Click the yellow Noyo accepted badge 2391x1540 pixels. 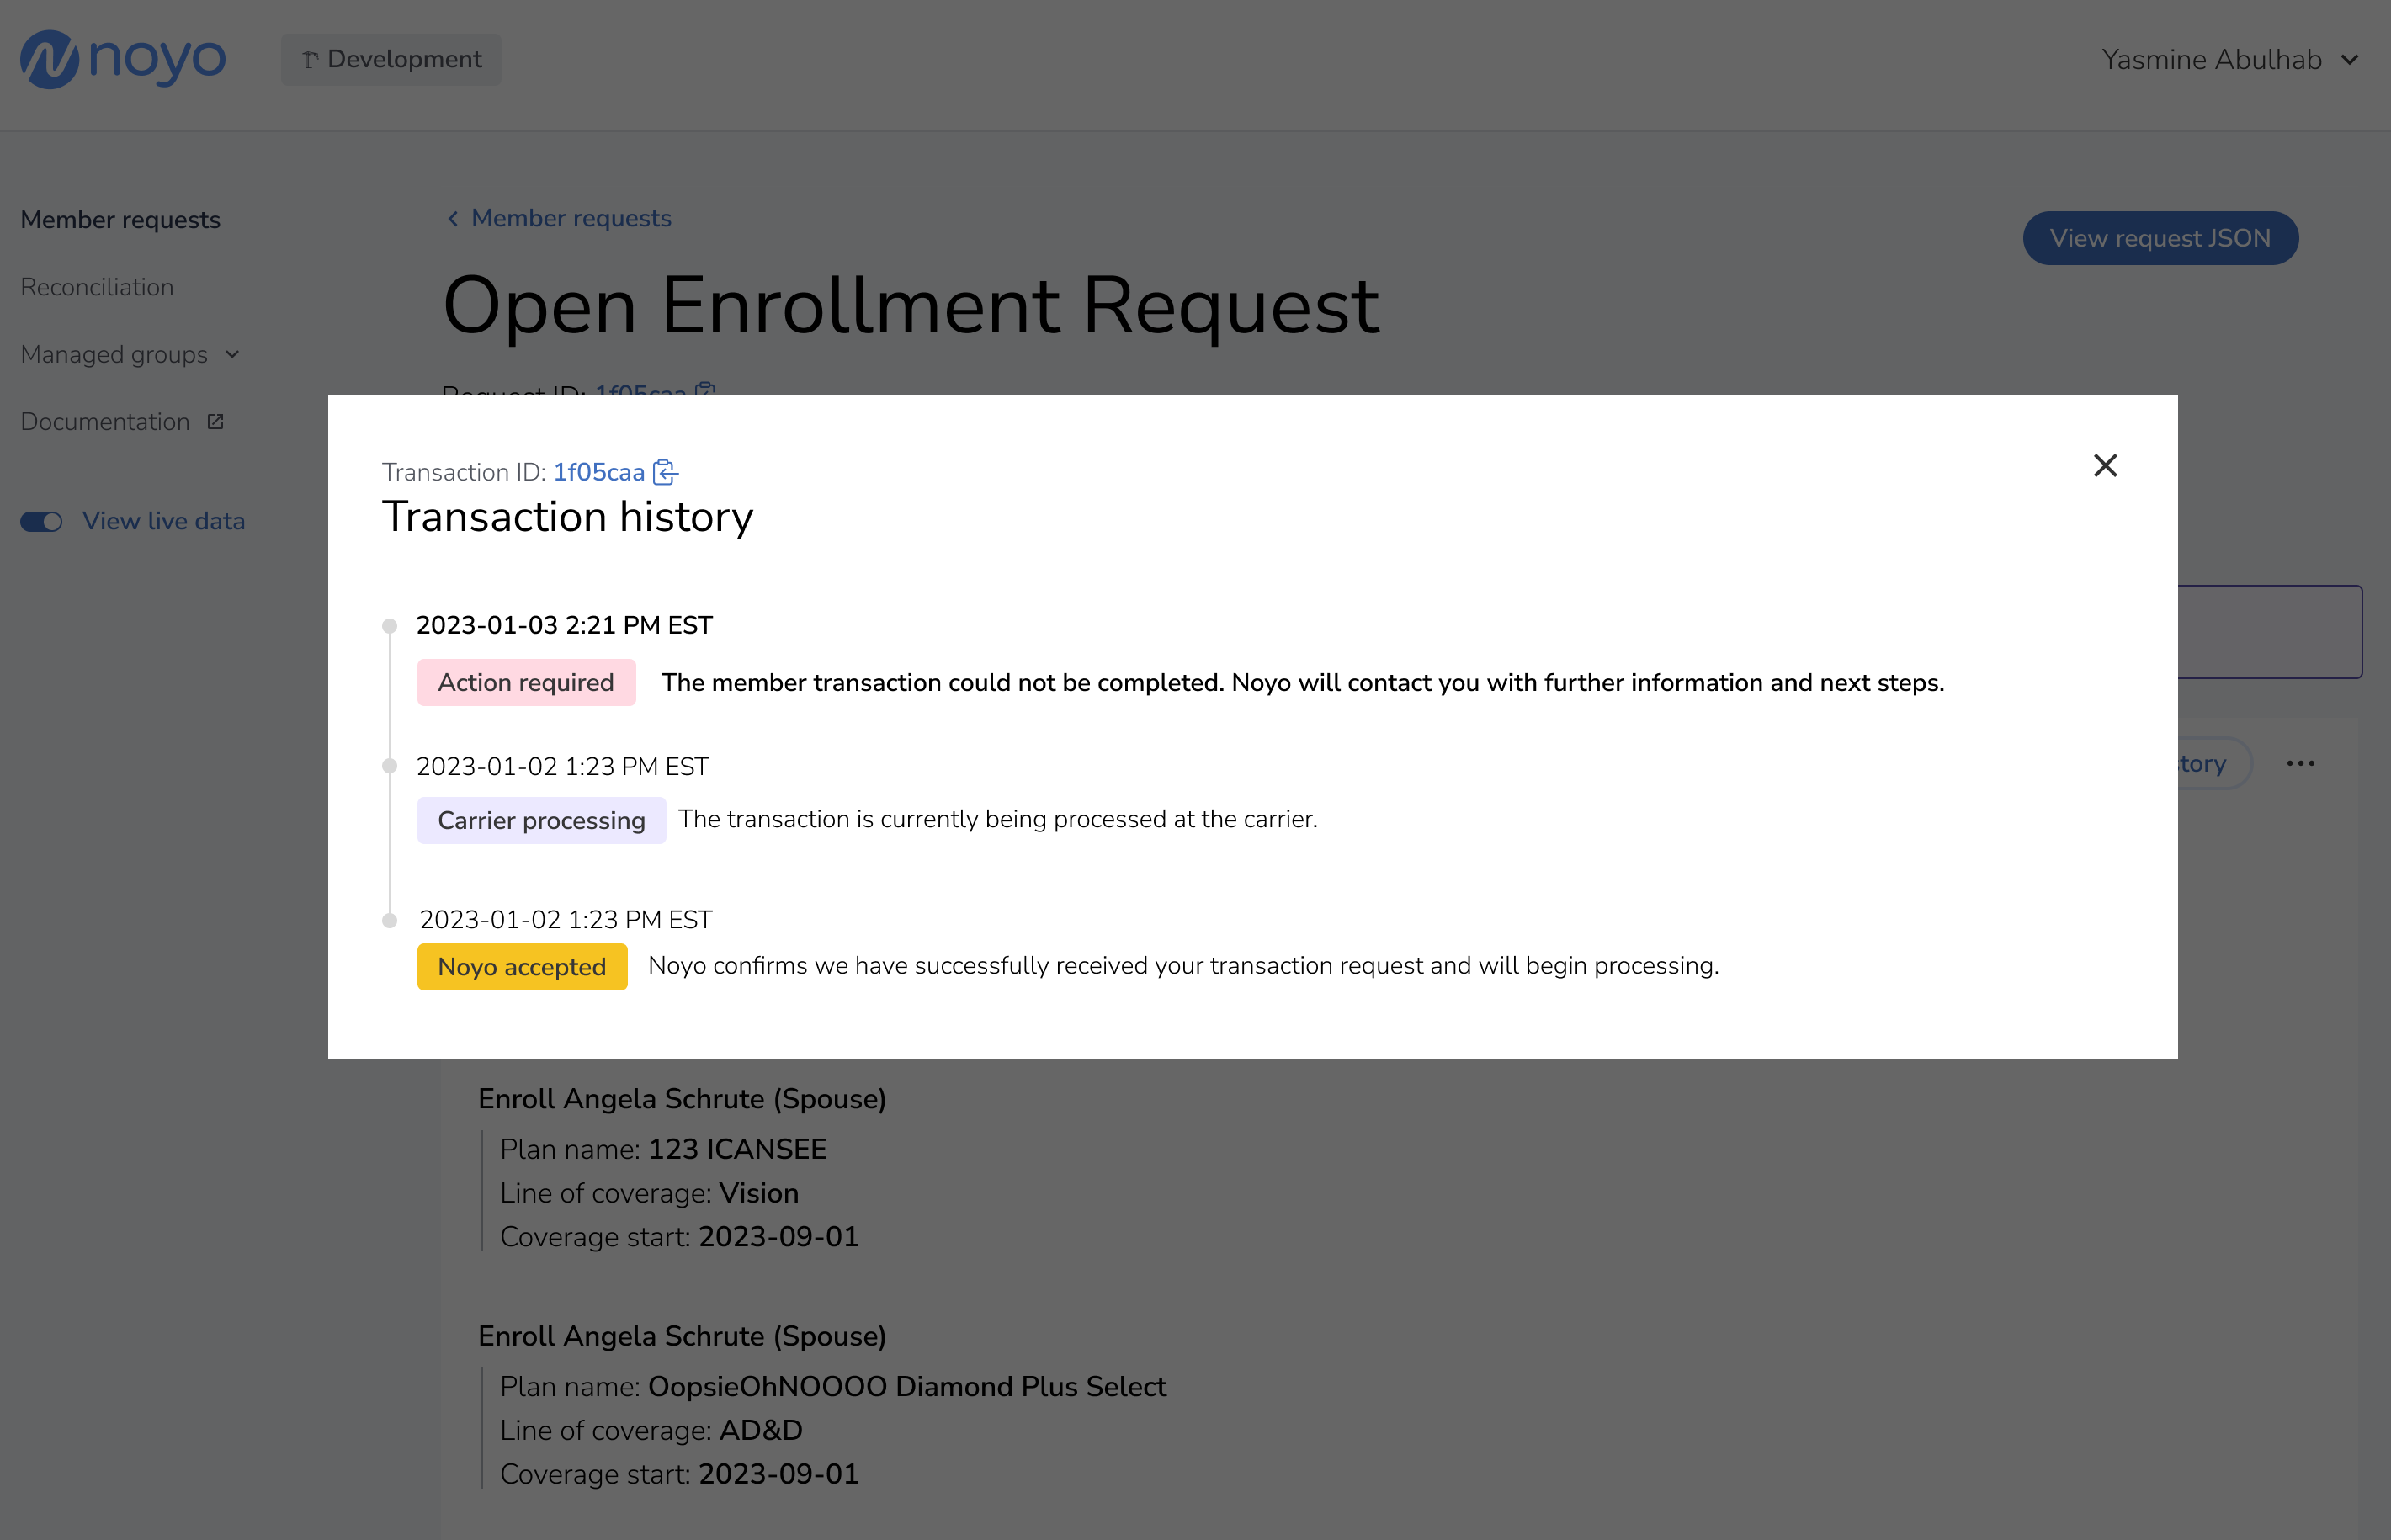point(522,967)
